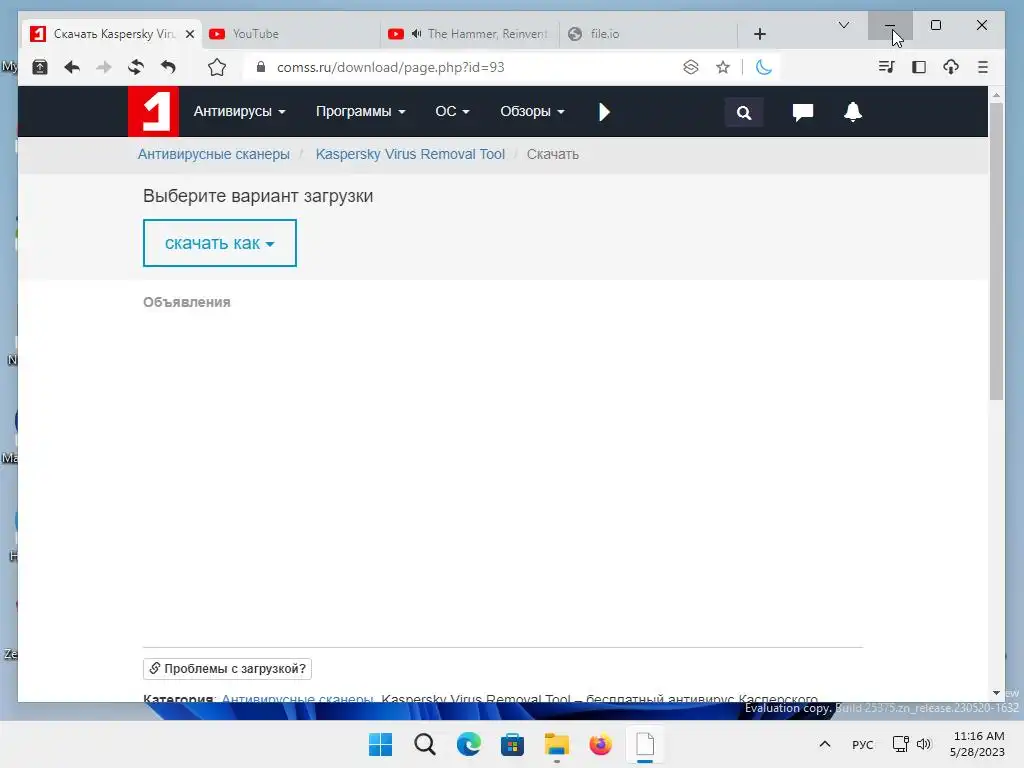Expand the скачать как dropdown button

[x=219, y=243]
